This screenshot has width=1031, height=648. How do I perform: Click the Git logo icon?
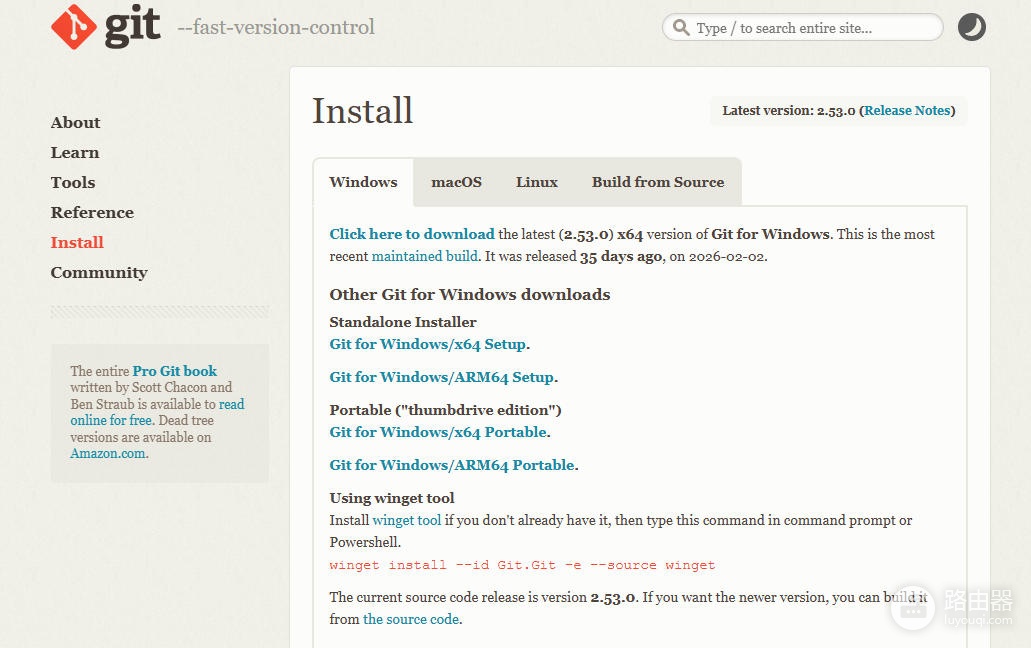(x=74, y=27)
